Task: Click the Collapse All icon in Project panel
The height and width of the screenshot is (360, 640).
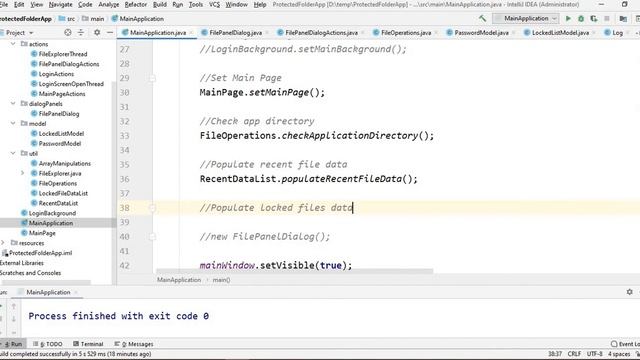Action: tap(81, 32)
